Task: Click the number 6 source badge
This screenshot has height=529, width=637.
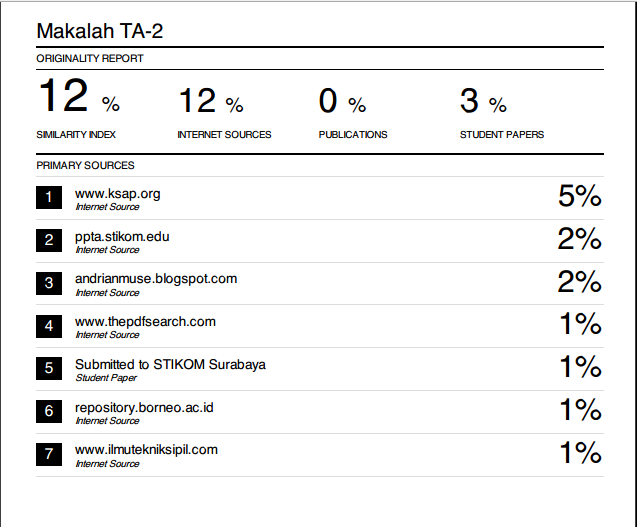Action: pyautogui.click(x=48, y=411)
